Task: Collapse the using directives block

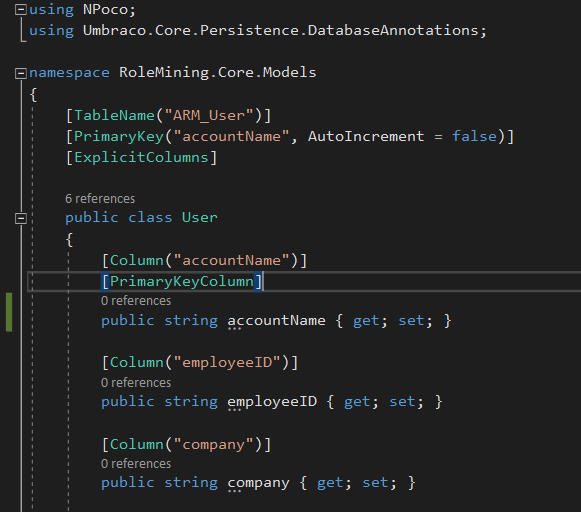Action: tap(21, 10)
